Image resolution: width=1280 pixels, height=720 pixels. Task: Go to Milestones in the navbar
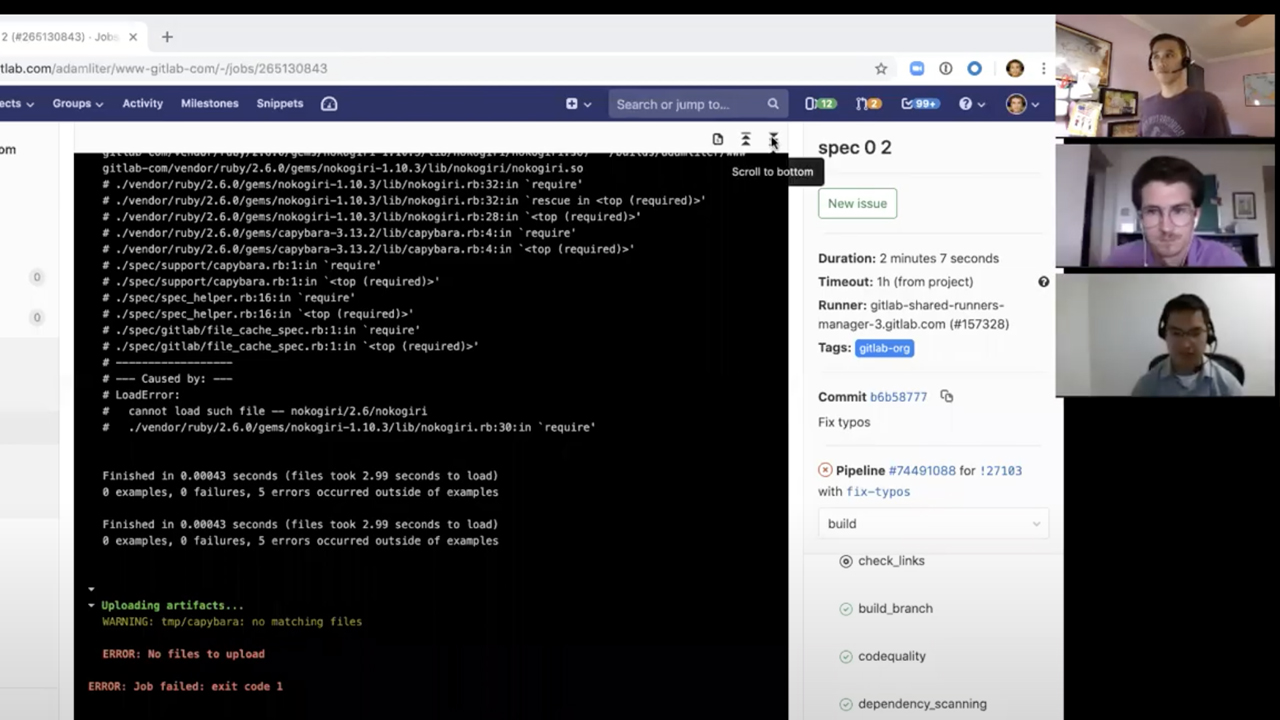pyautogui.click(x=210, y=104)
